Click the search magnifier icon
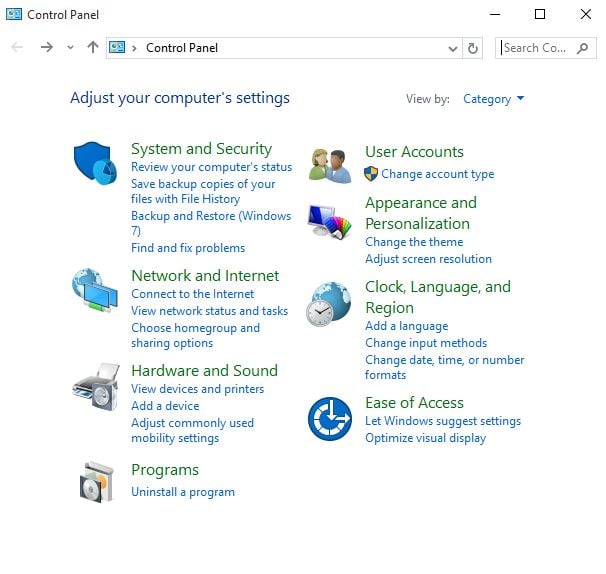 583,48
